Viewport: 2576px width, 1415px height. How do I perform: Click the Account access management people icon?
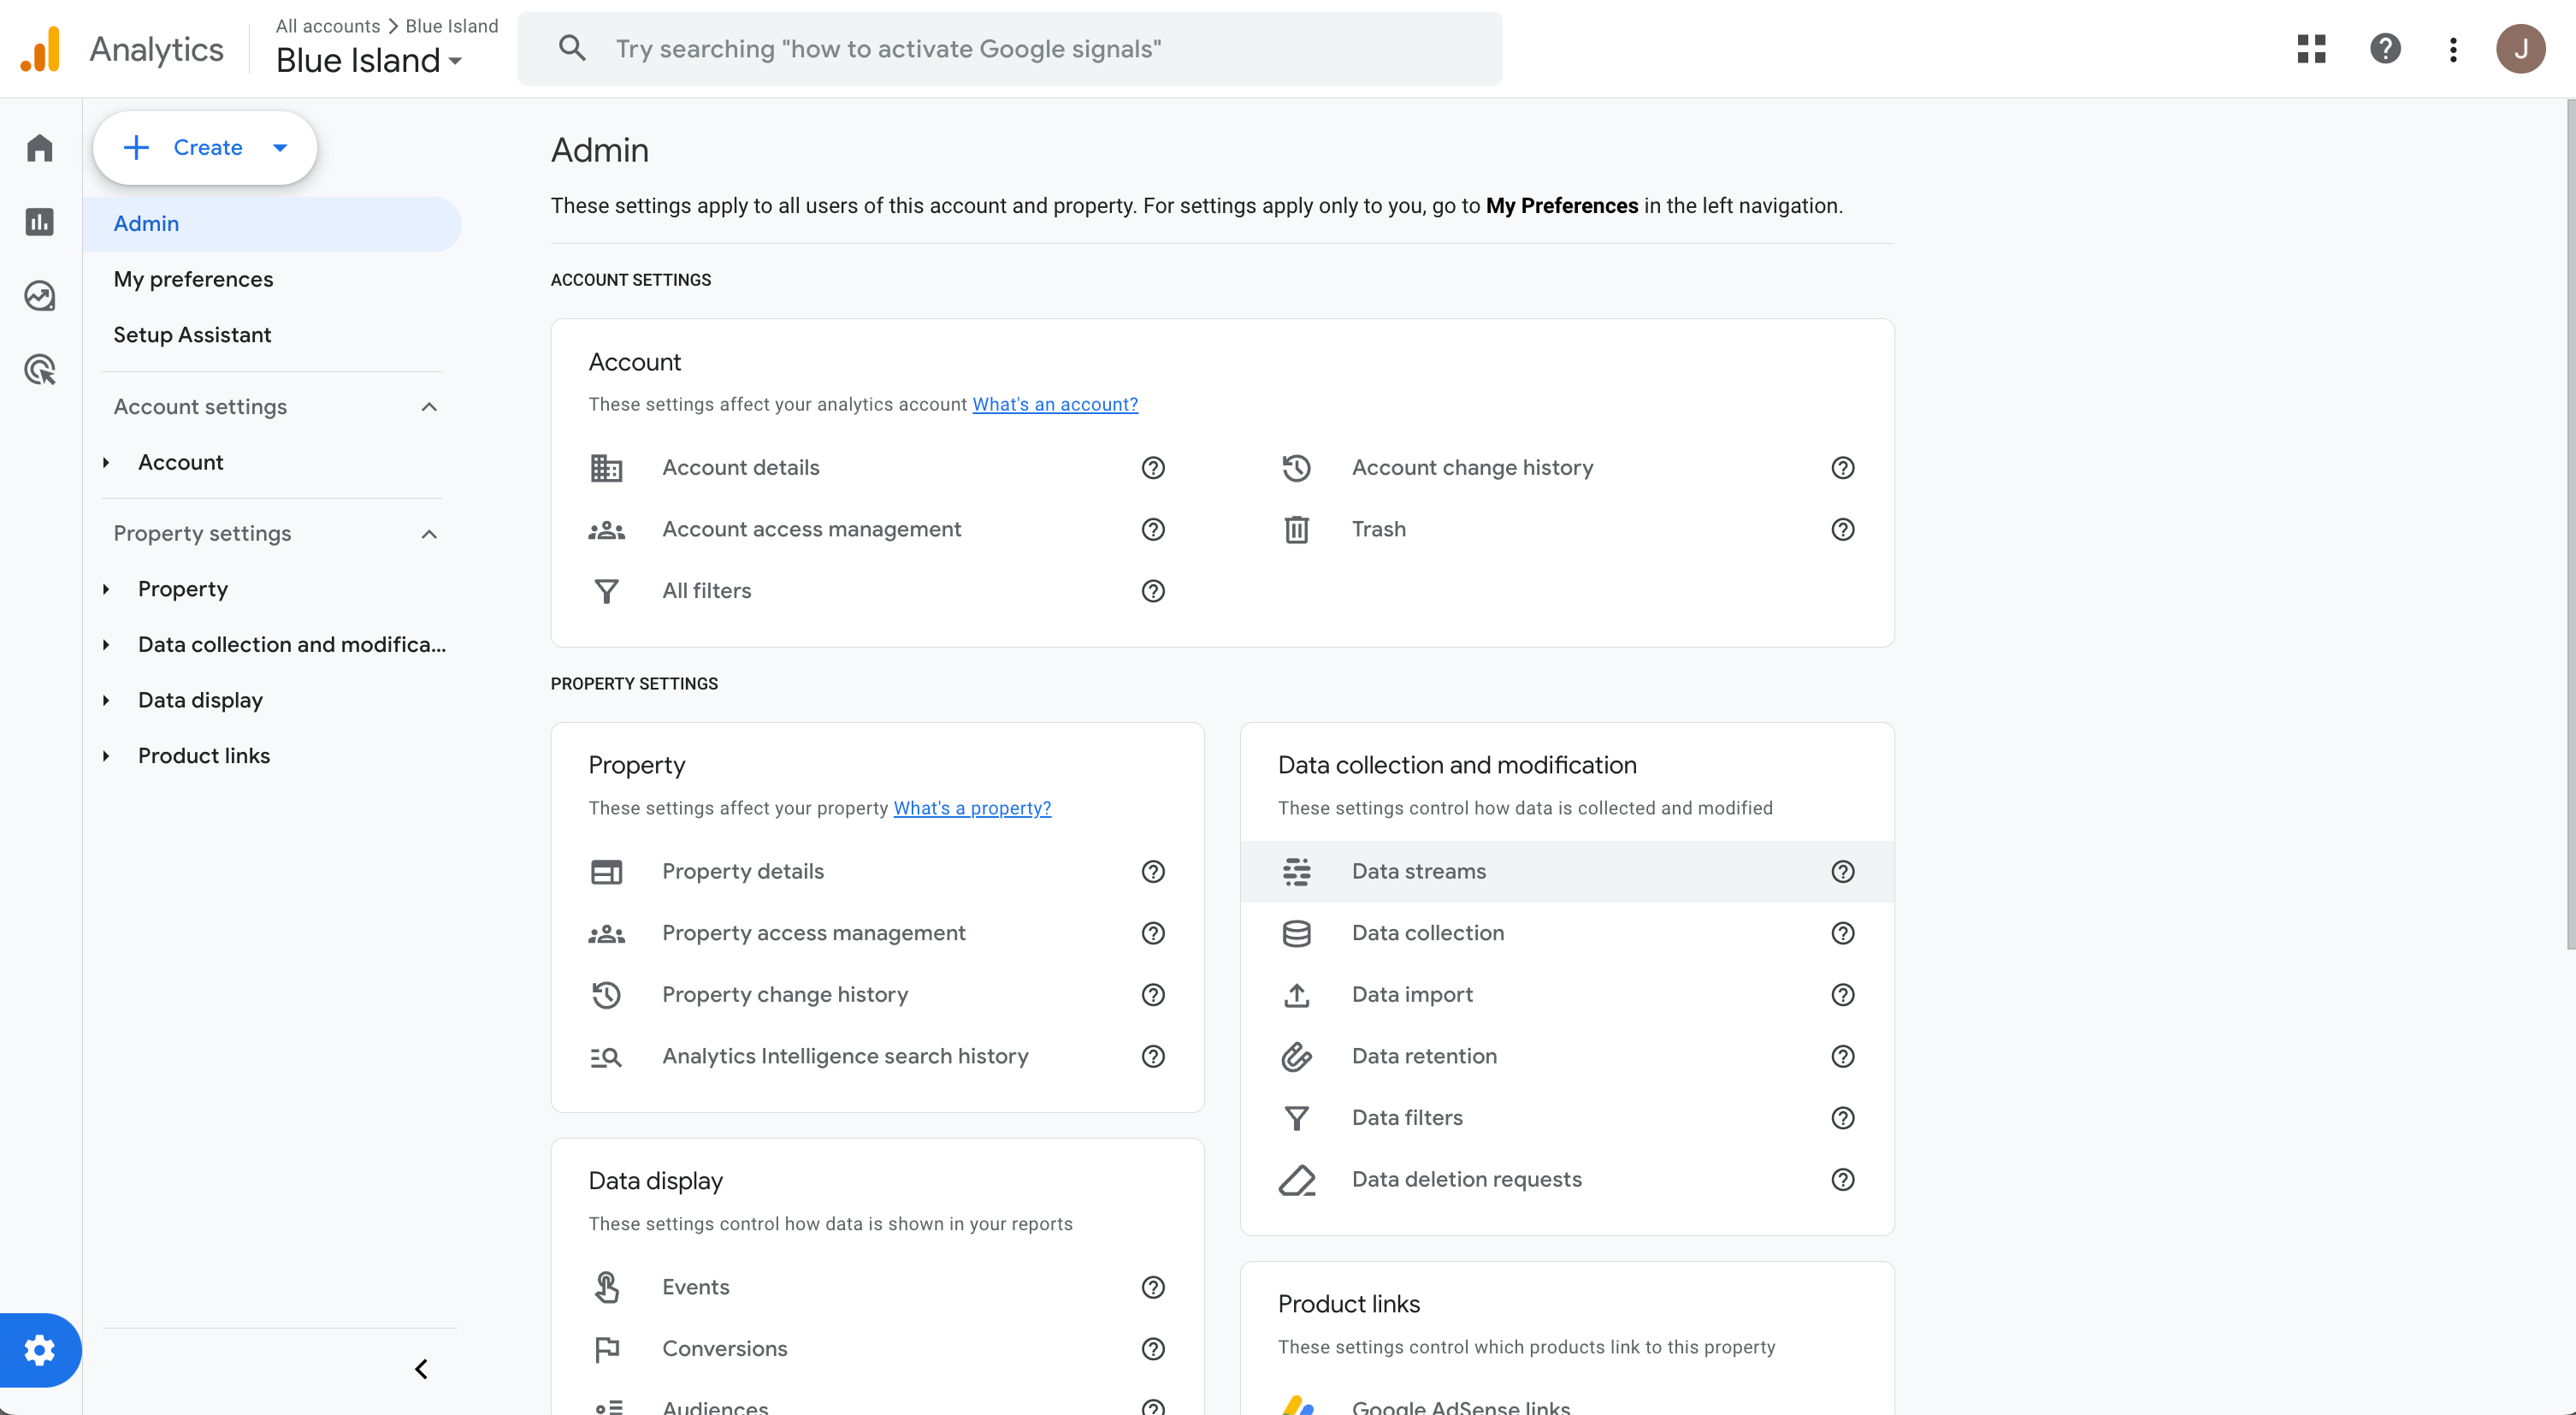tap(606, 530)
